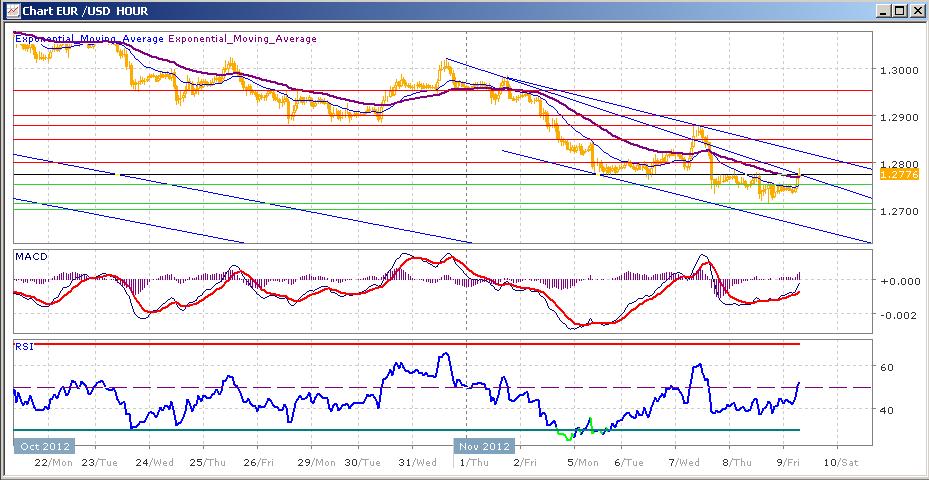Click the orange 1.2776 current price tag

pos(895,174)
